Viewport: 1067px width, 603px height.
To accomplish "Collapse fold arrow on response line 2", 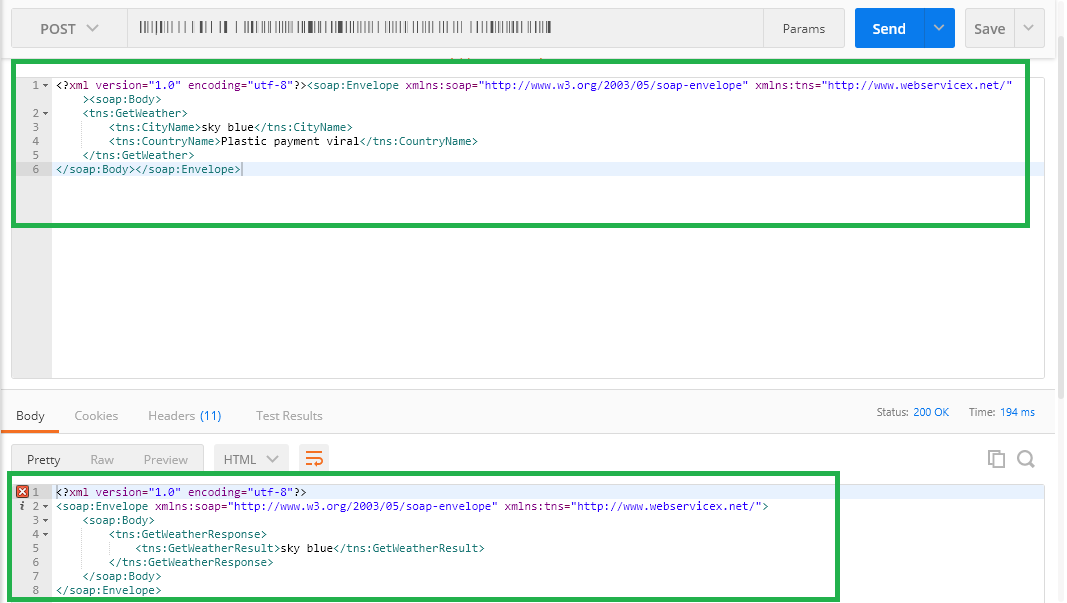I will pyautogui.click(x=46, y=506).
